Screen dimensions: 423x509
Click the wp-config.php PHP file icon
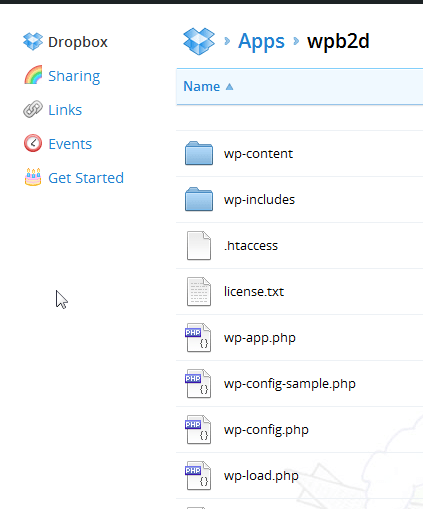pos(198,430)
